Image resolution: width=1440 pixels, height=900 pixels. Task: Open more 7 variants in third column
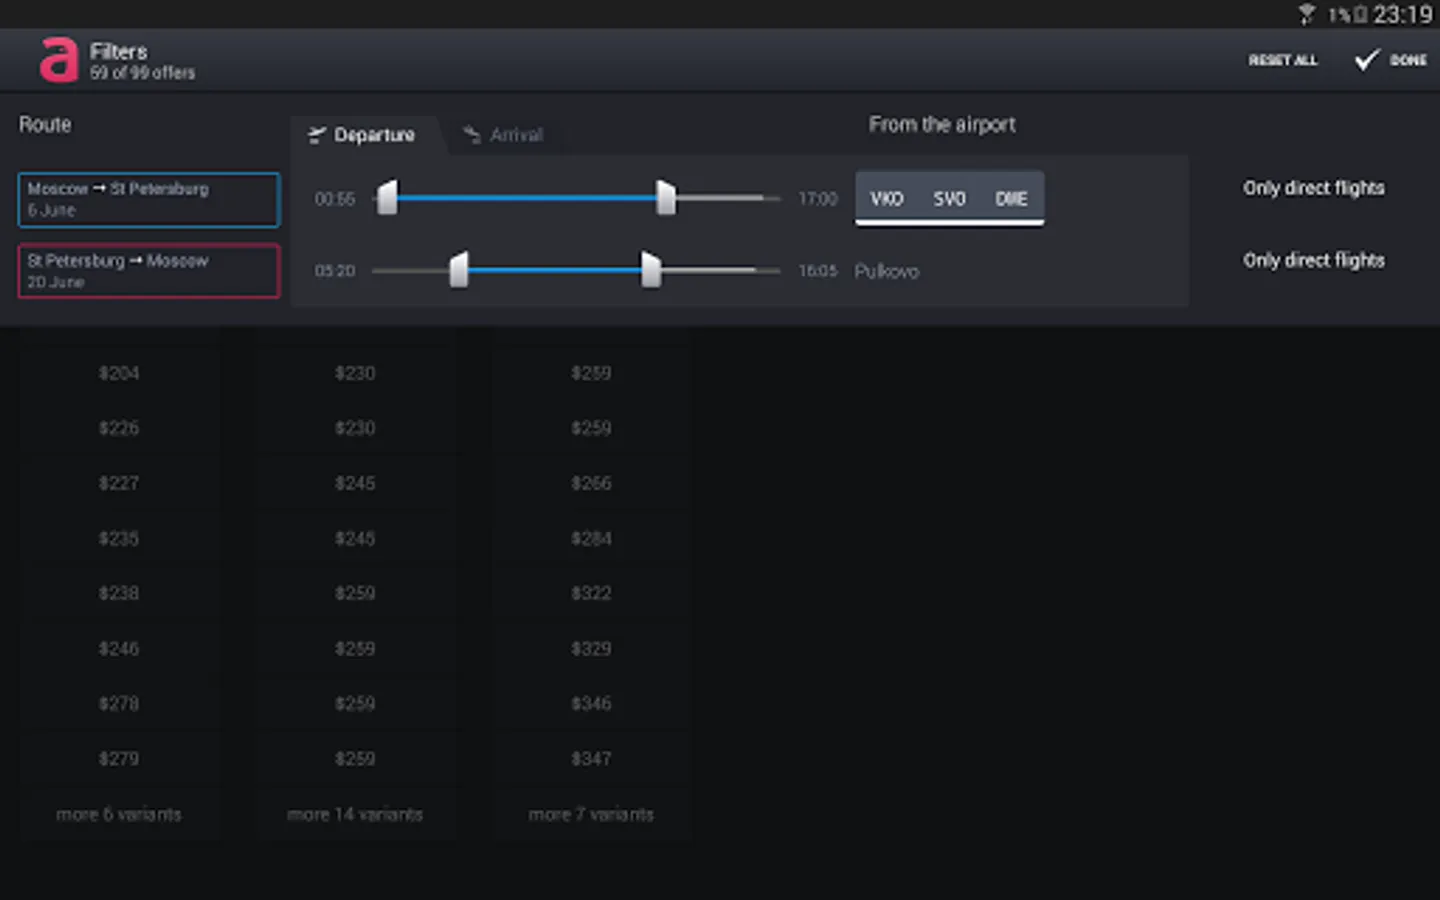tap(591, 815)
